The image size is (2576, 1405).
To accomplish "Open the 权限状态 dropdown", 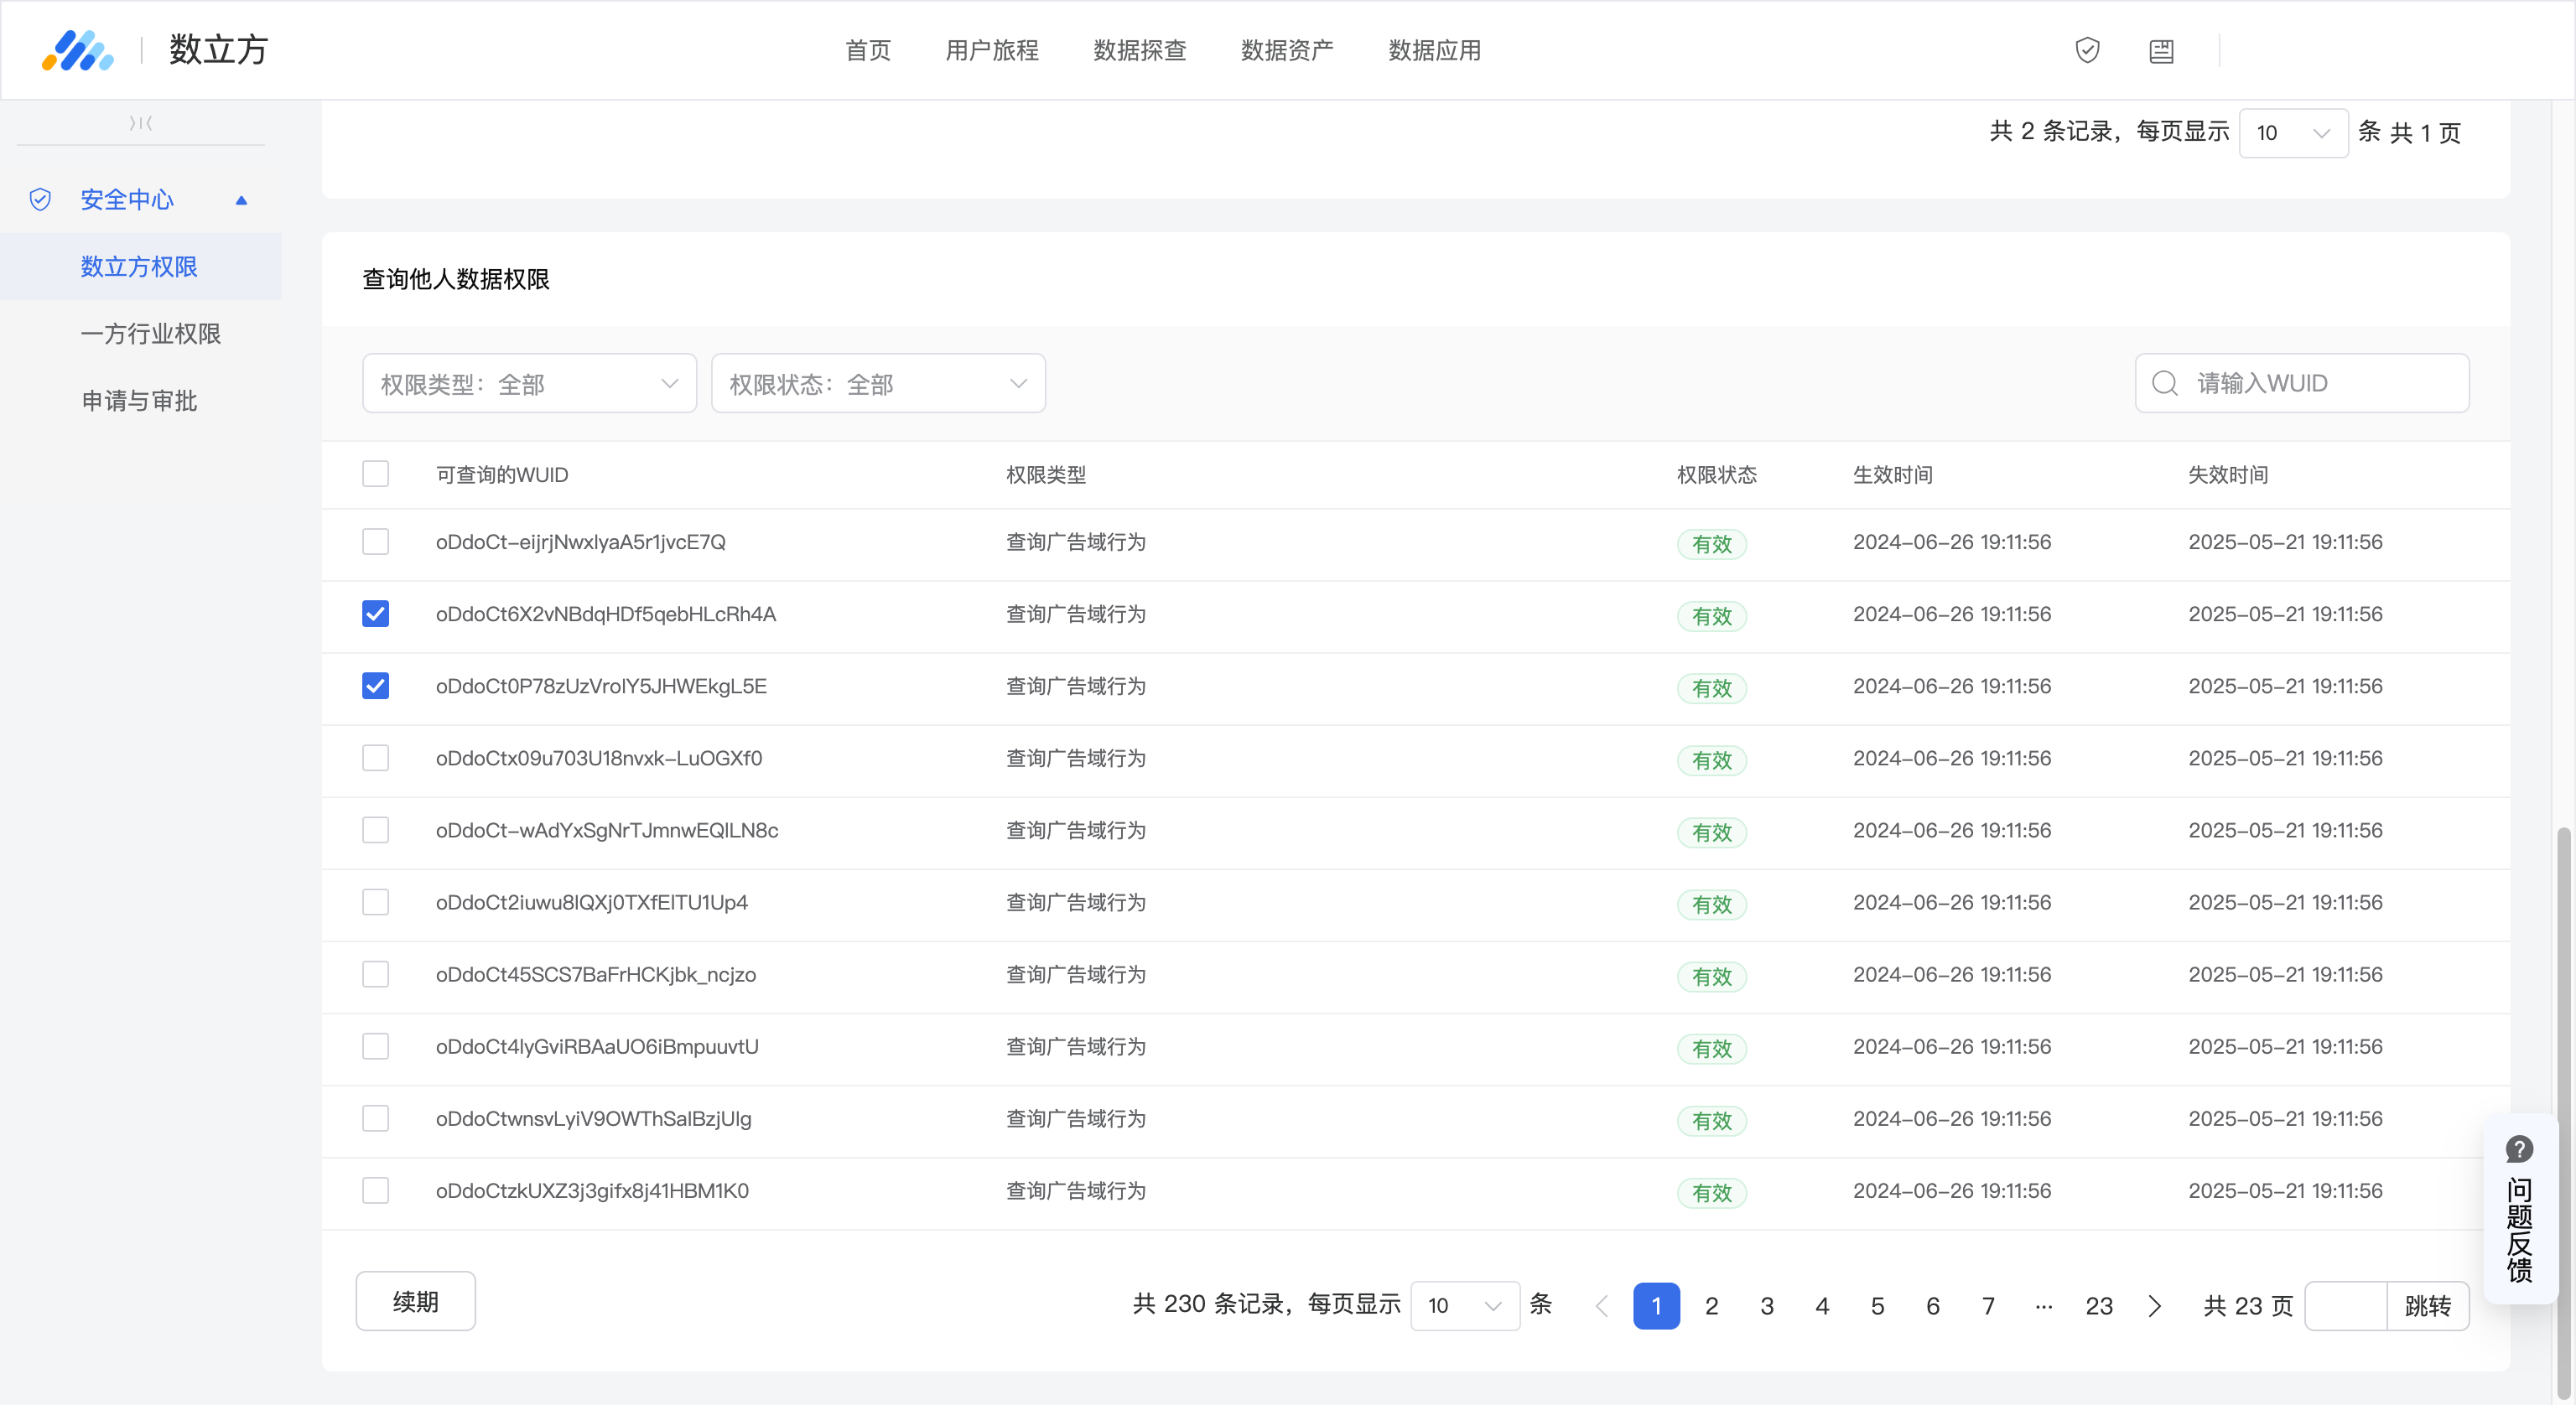I will (877, 383).
